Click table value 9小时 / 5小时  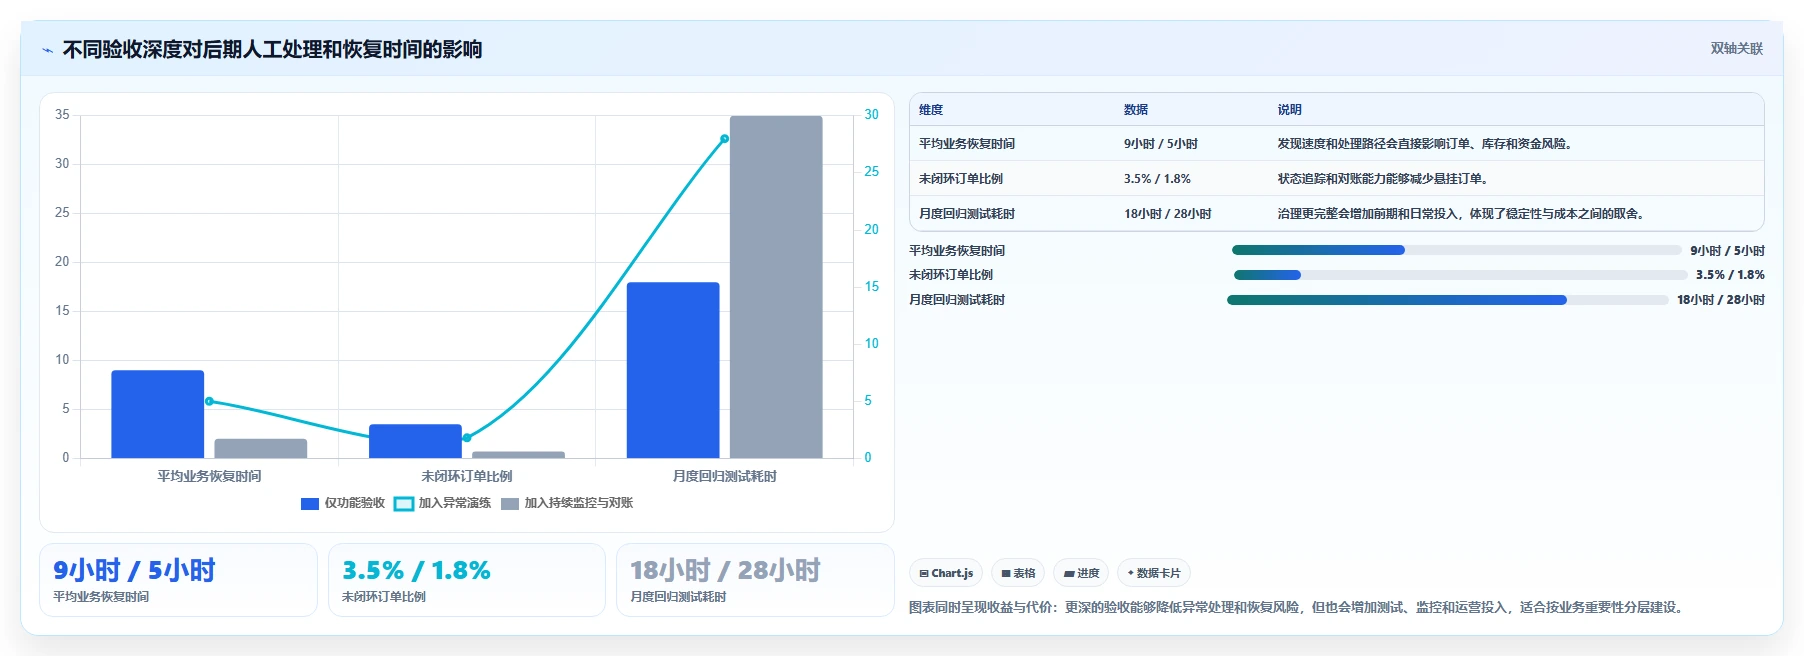coord(1161,144)
